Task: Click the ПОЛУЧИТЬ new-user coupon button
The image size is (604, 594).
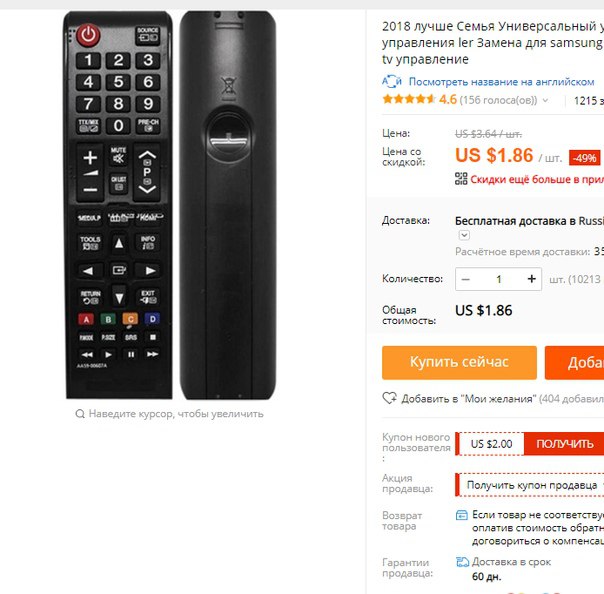Action: pyautogui.click(x=564, y=444)
